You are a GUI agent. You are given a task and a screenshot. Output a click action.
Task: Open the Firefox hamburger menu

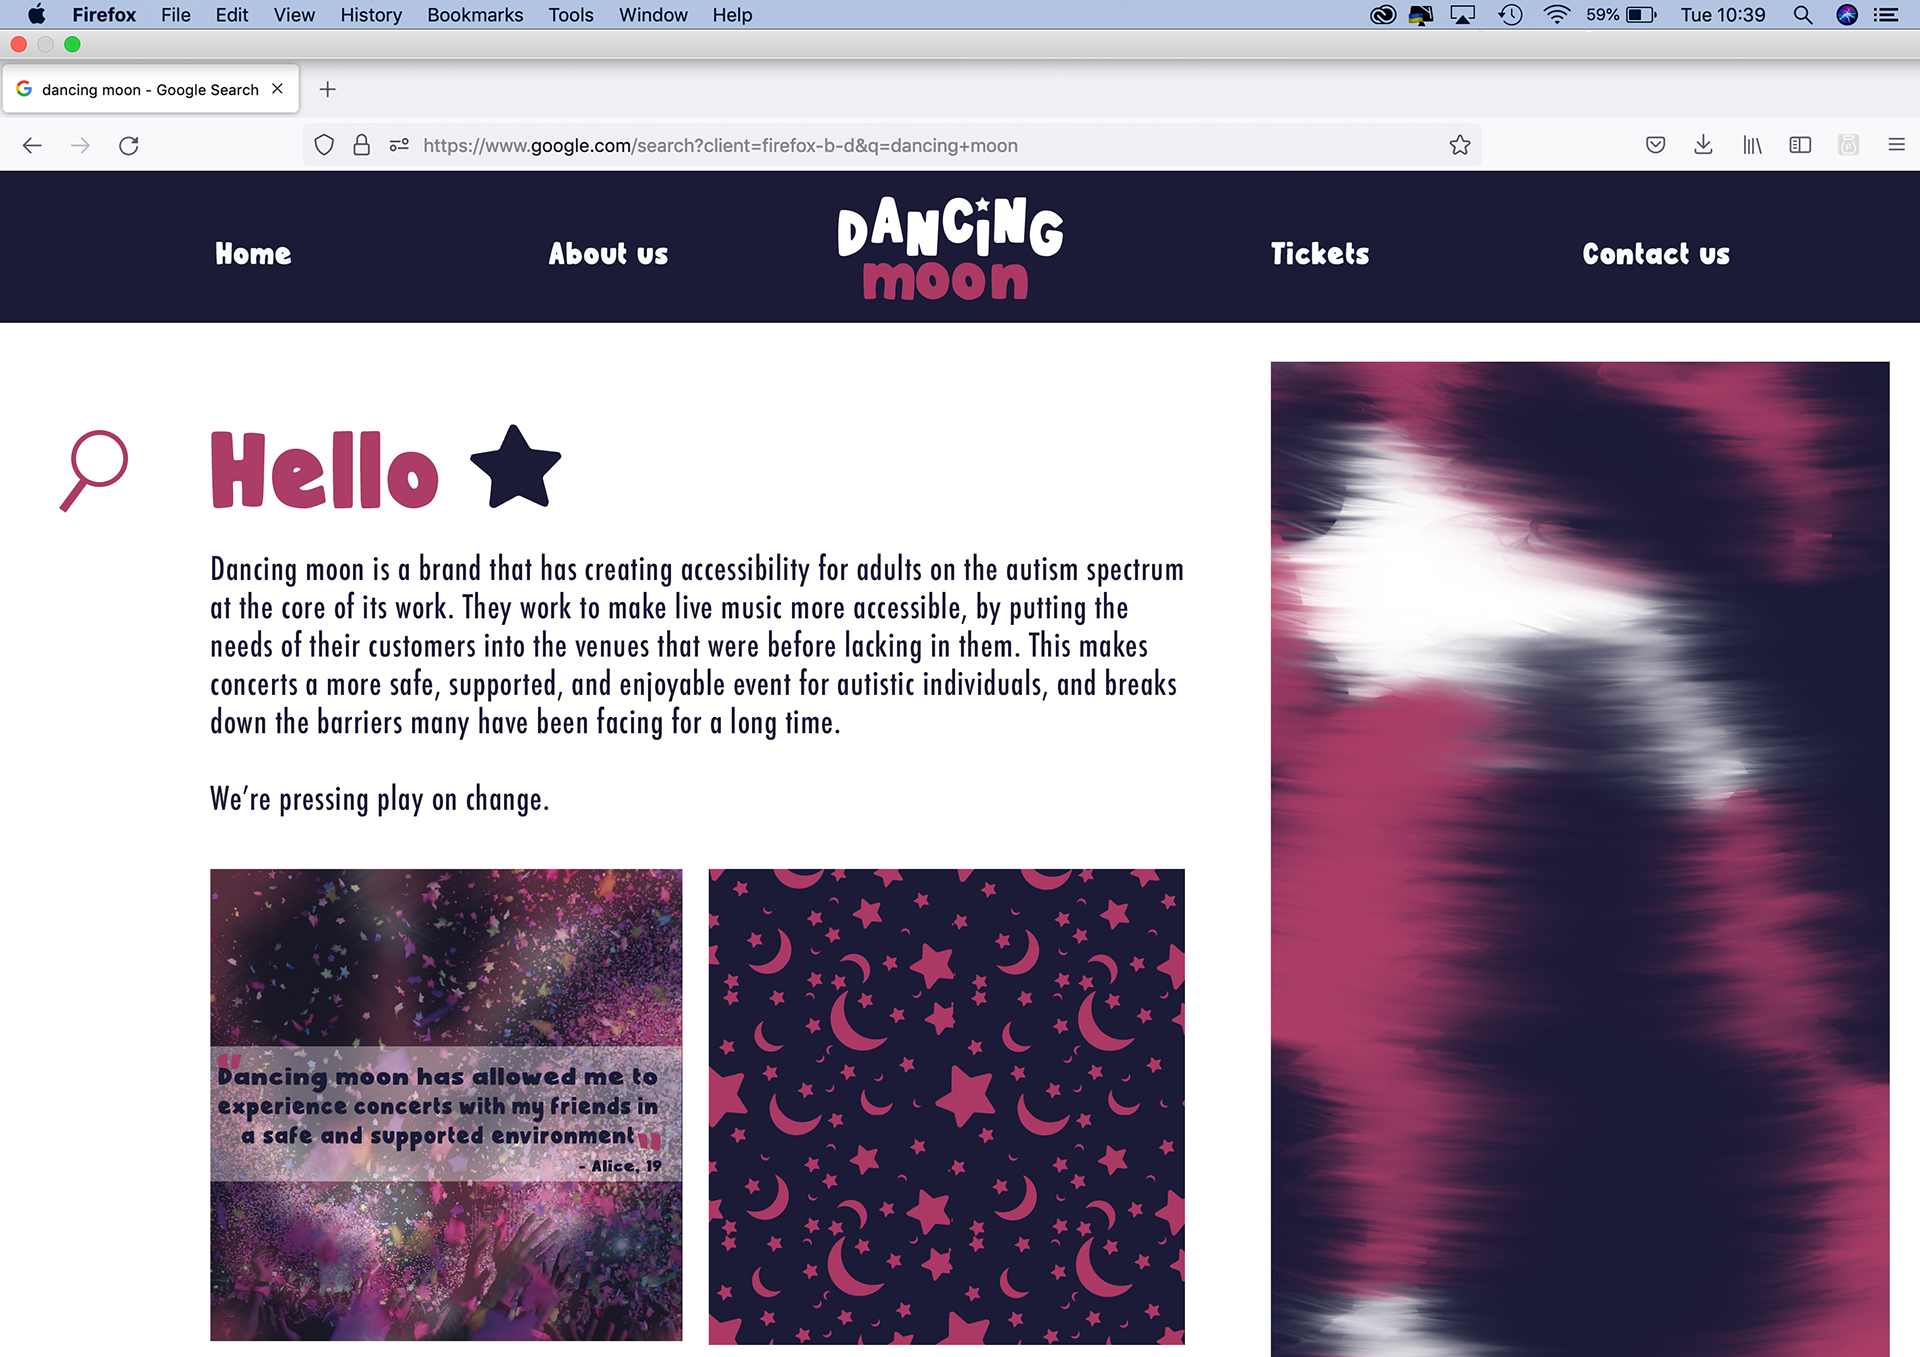(x=1896, y=145)
